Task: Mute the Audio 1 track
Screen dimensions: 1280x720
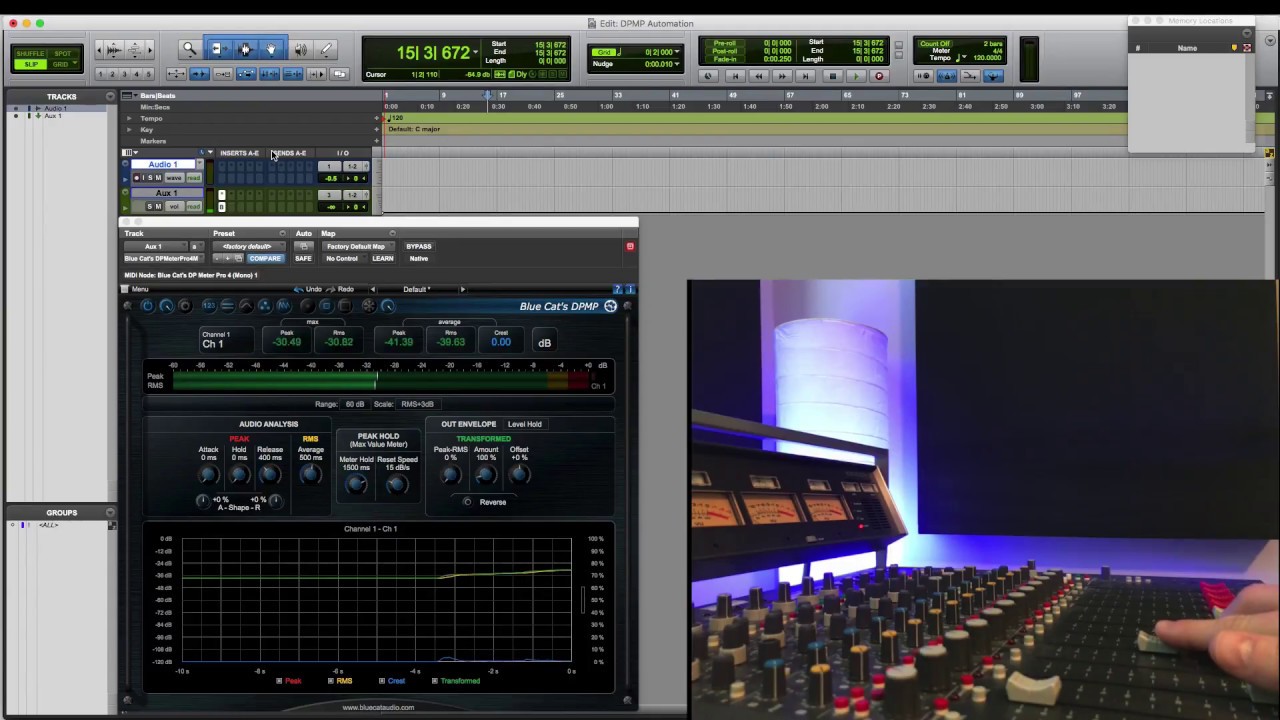Action: click(x=157, y=178)
